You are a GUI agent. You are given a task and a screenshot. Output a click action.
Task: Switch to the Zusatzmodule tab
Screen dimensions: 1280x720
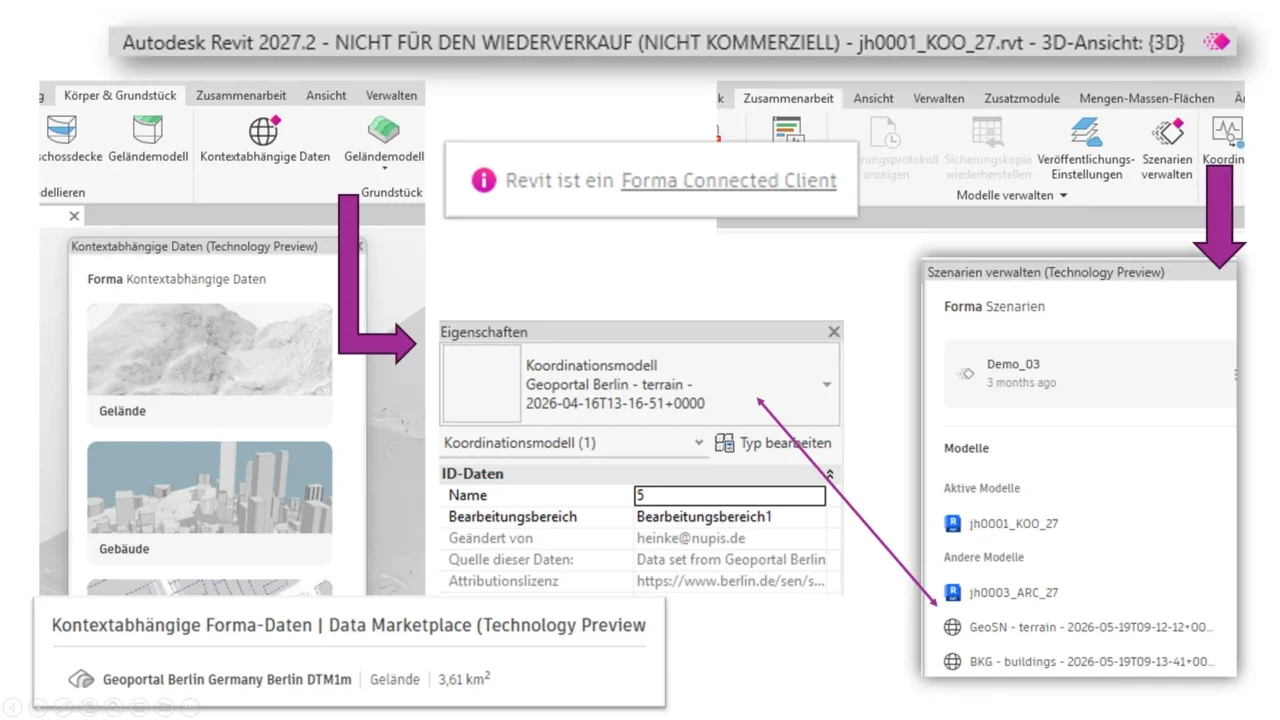(x=1021, y=98)
